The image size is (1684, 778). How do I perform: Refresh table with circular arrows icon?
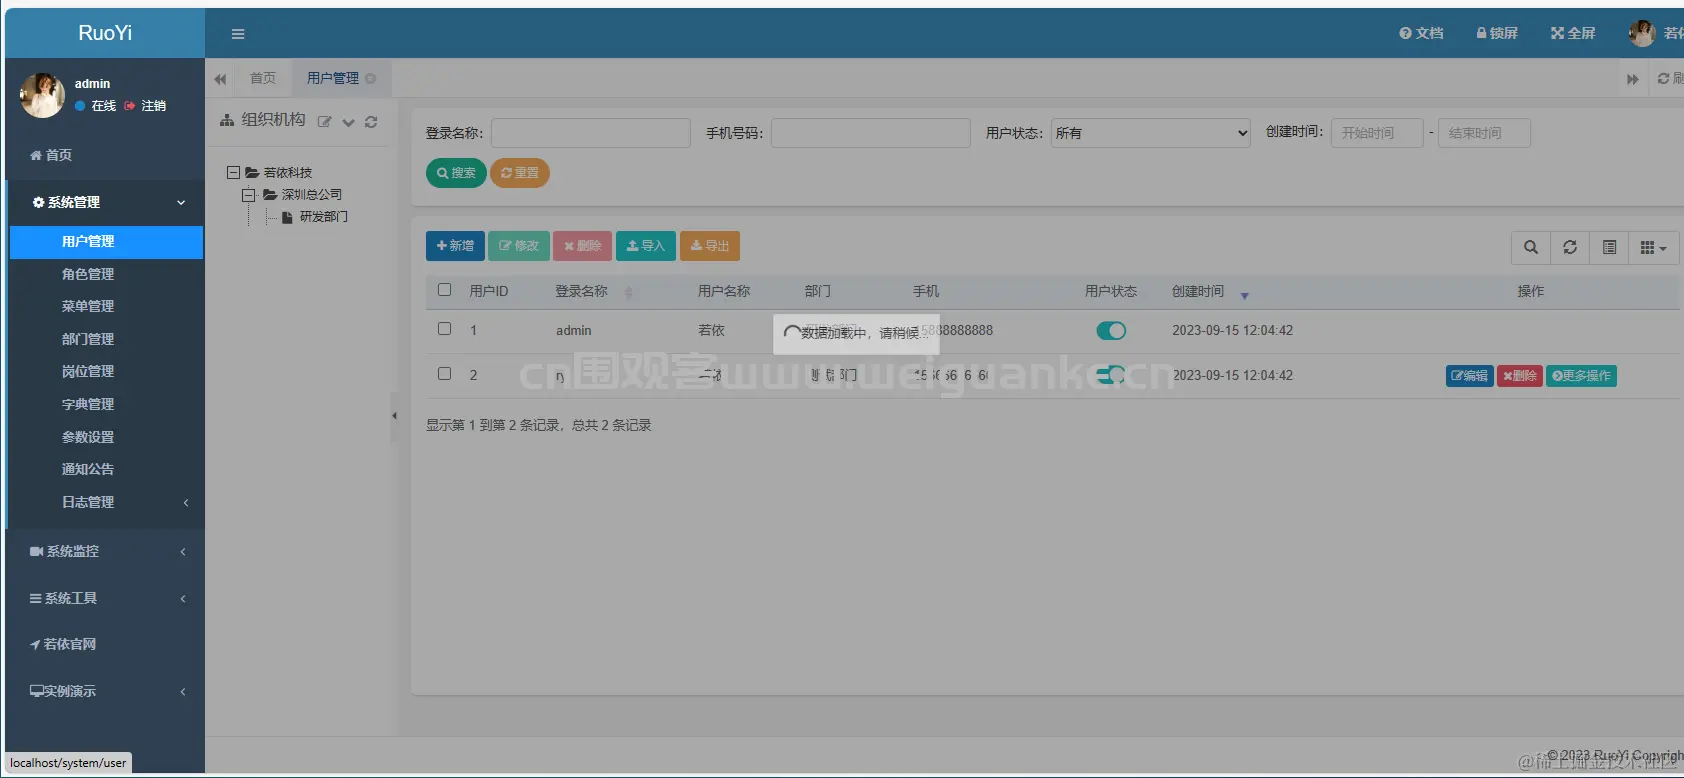(1570, 247)
